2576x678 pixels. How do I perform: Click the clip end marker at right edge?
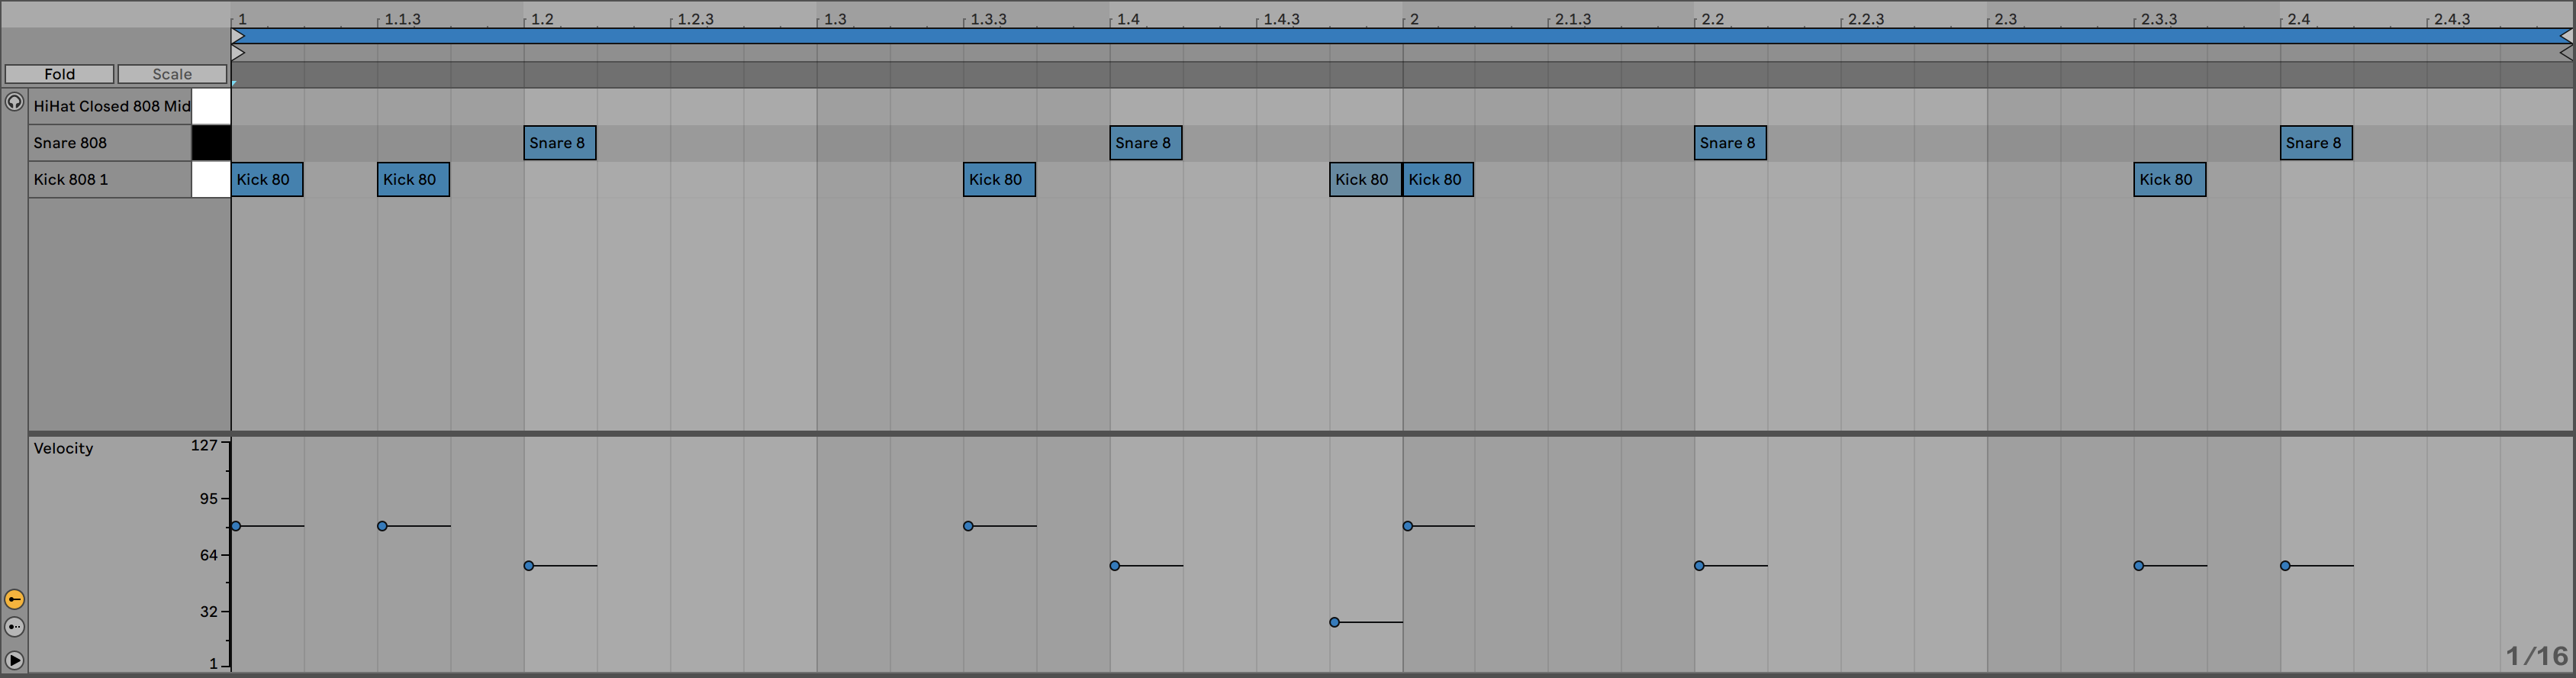(x=2565, y=53)
